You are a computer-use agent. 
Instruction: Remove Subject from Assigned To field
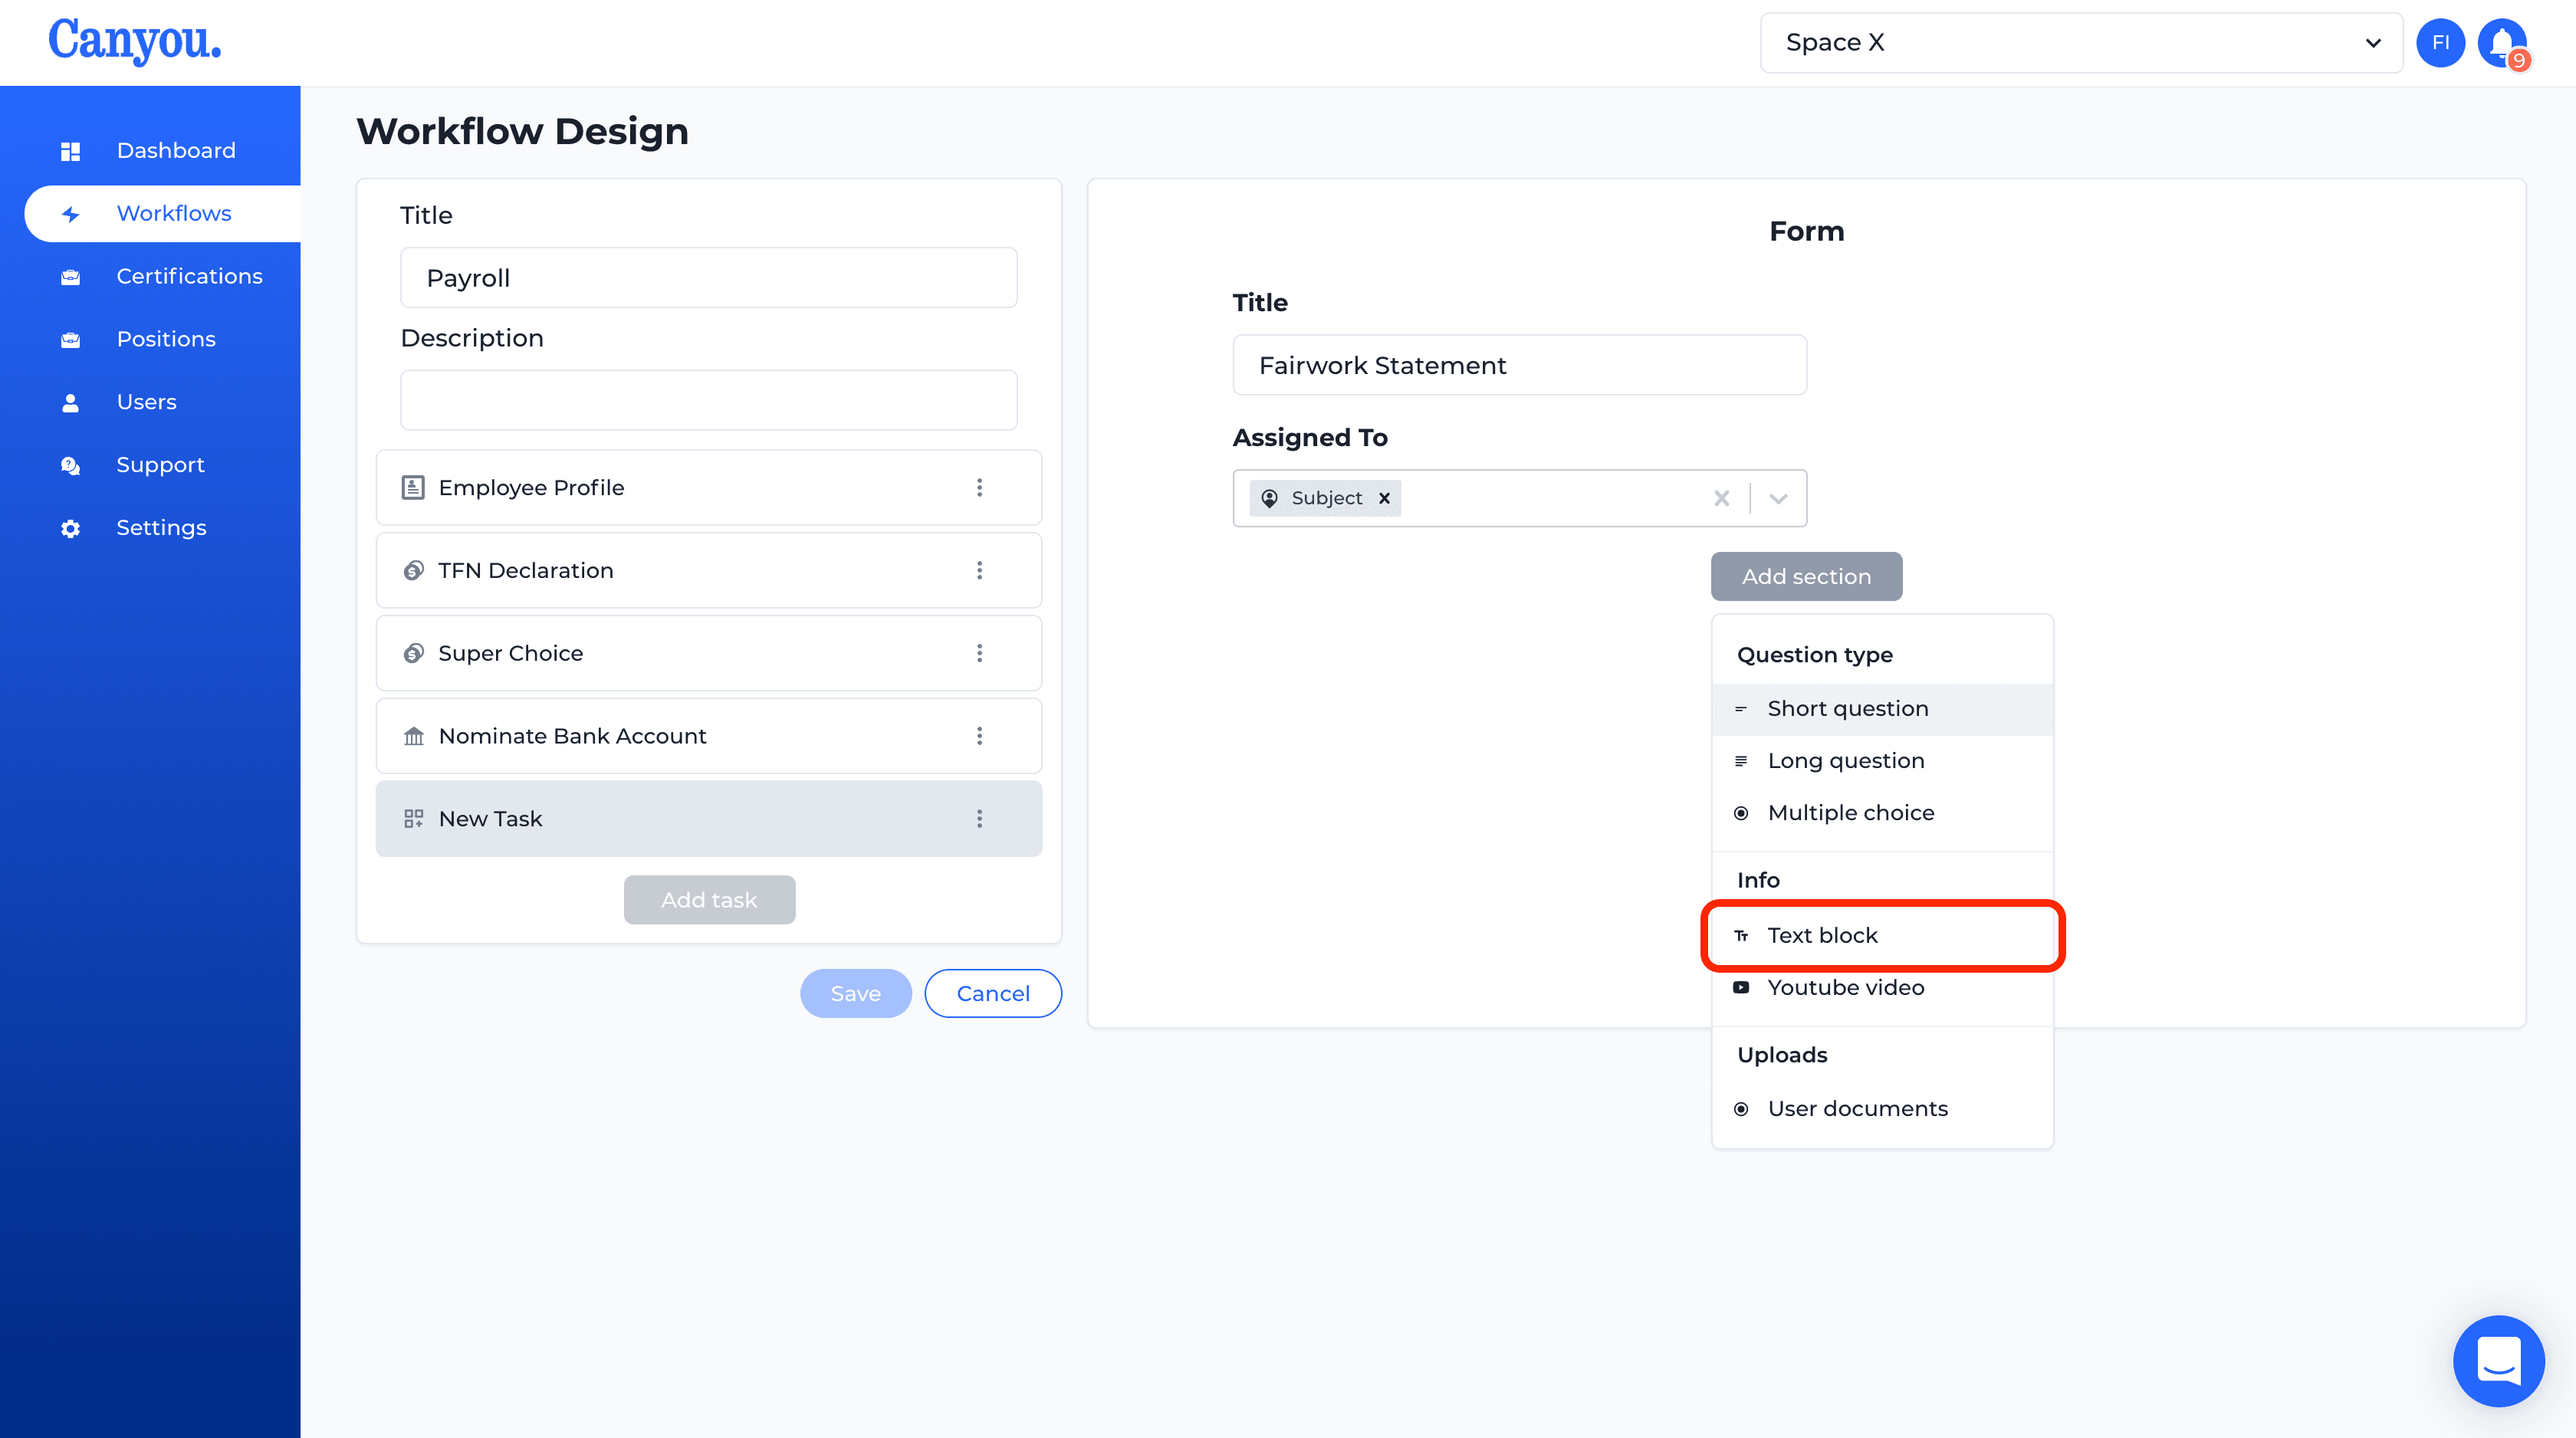[1385, 497]
